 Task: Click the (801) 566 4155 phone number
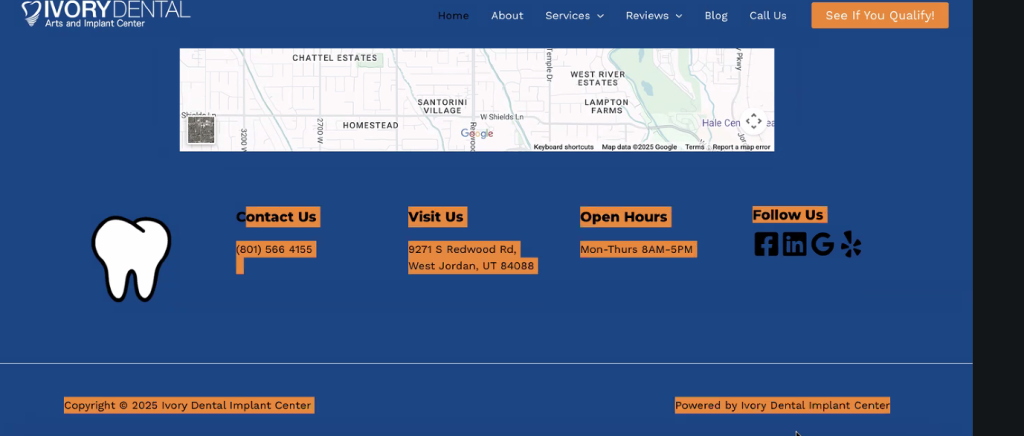(274, 249)
